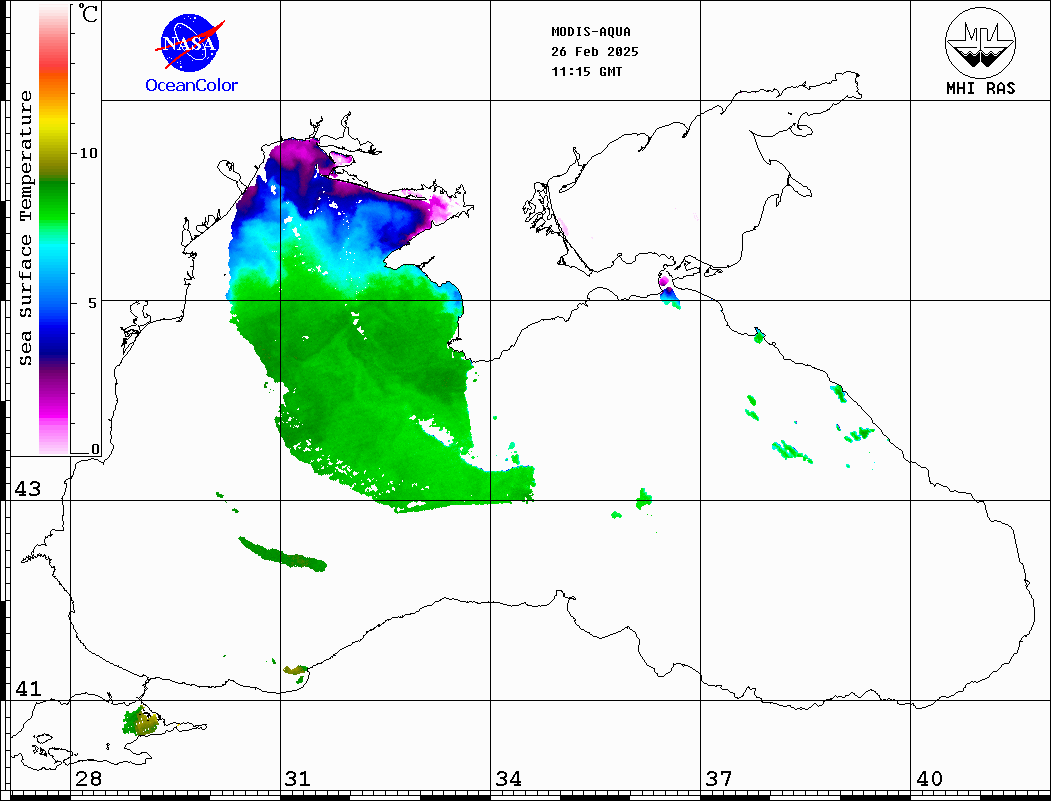Click latitude label 43
The width and height of the screenshot is (1051, 801).
click(x=27, y=489)
